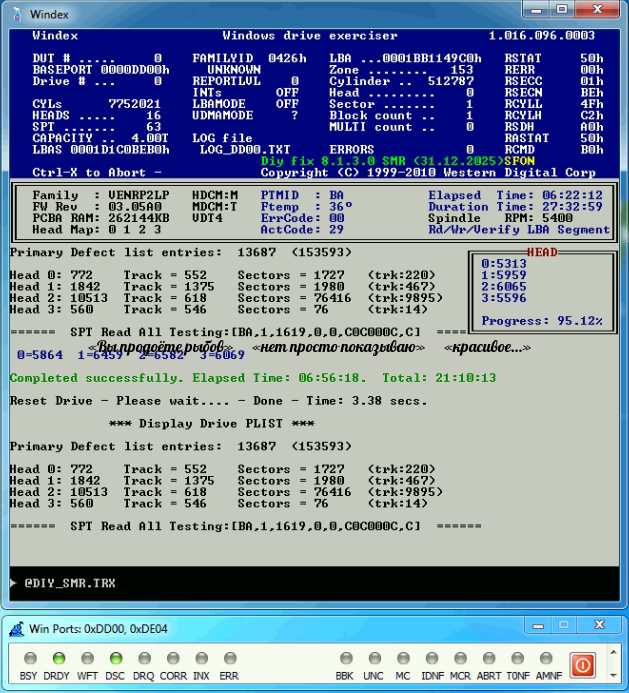Viewport: 629px width, 693px height.
Task: Click the BBK error indicator light
Action: [x=346, y=659]
